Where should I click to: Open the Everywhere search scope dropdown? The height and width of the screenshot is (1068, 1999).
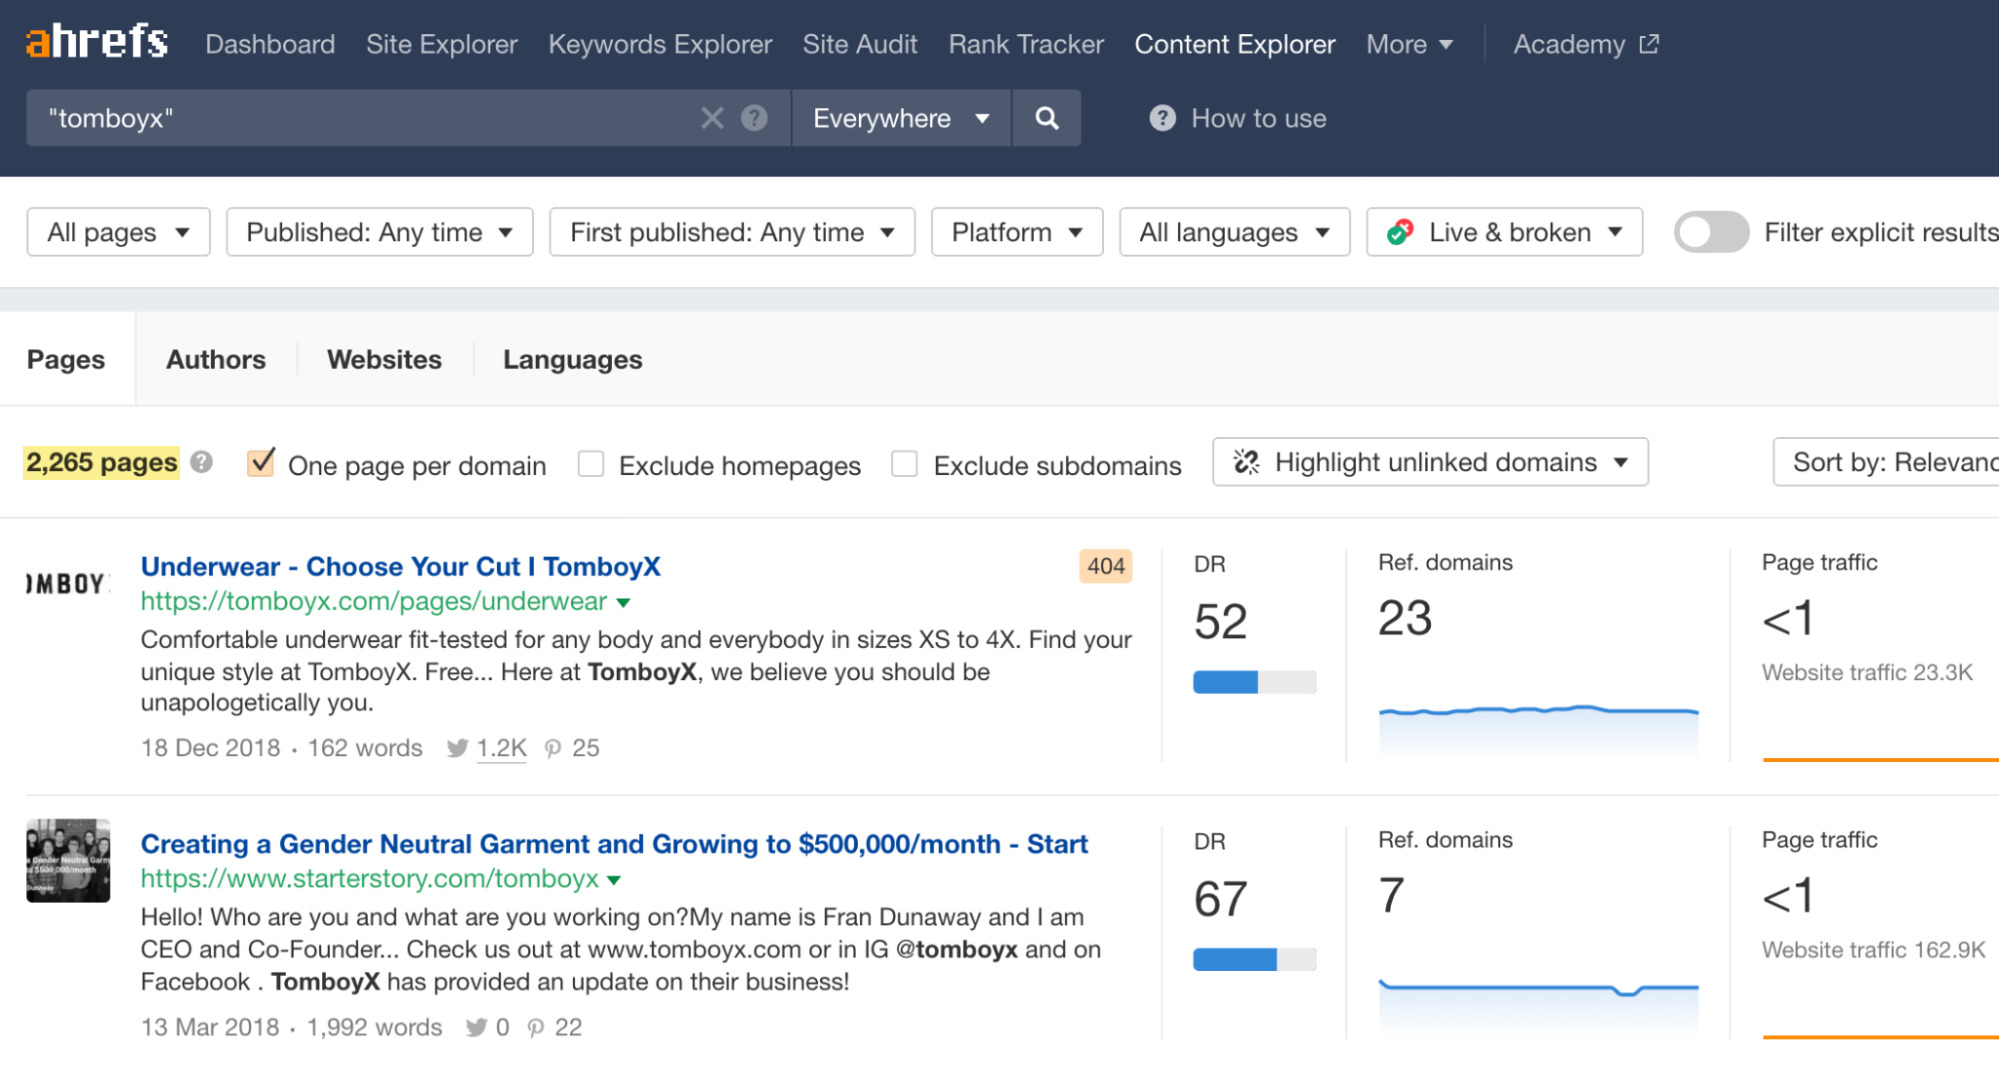click(x=900, y=118)
